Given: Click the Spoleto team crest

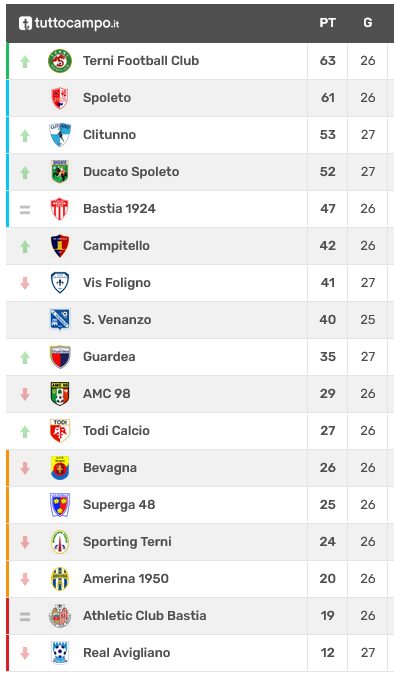Looking at the screenshot, I should click(x=60, y=98).
